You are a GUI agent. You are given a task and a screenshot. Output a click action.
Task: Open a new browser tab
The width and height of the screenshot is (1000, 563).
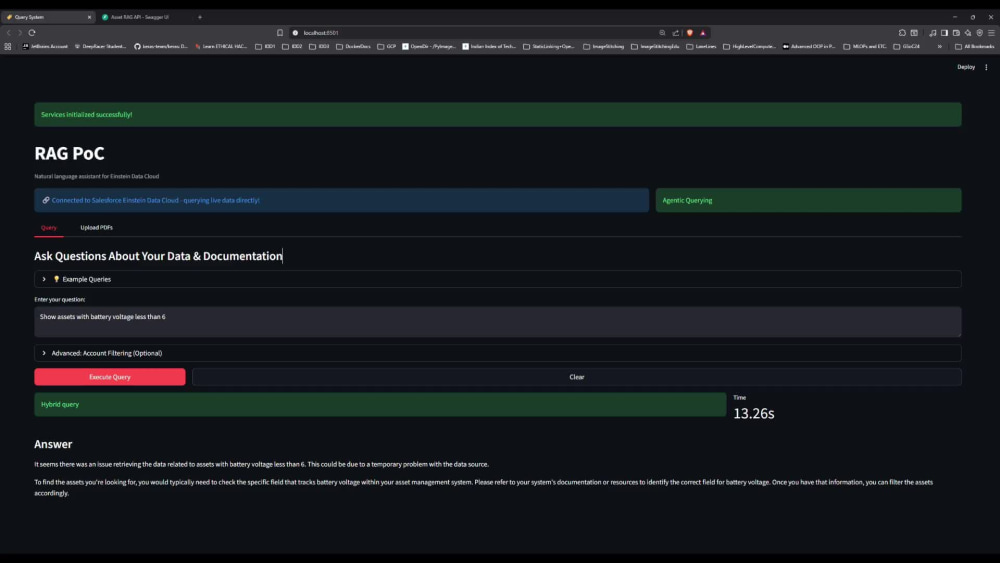(200, 17)
